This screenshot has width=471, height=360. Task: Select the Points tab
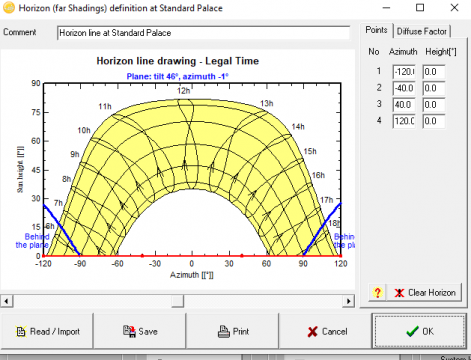point(376,30)
